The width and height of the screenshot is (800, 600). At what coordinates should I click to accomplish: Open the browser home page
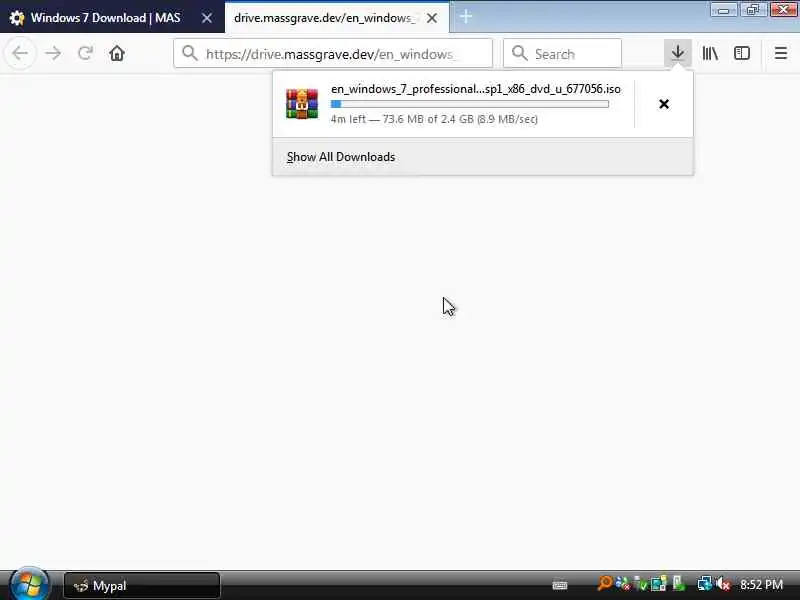tap(117, 53)
